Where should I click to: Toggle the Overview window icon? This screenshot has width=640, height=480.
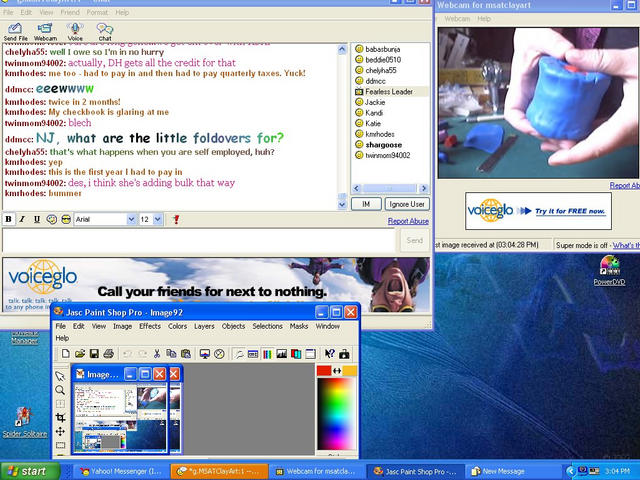click(x=310, y=354)
